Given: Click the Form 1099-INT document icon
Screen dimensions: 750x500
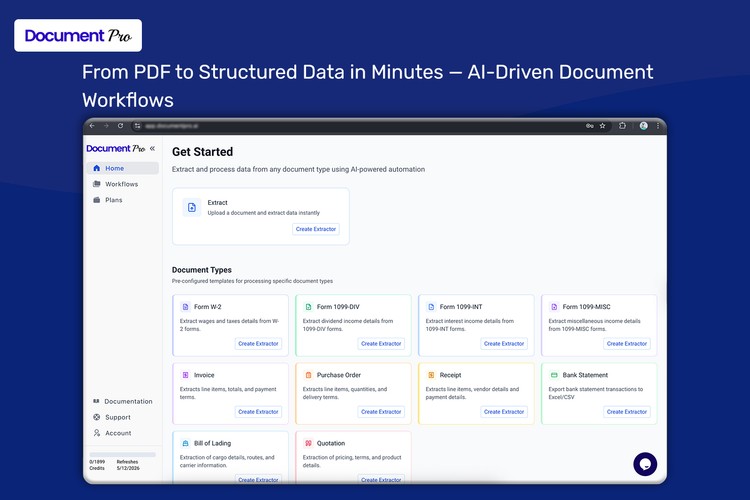Looking at the screenshot, I should pyautogui.click(x=431, y=307).
